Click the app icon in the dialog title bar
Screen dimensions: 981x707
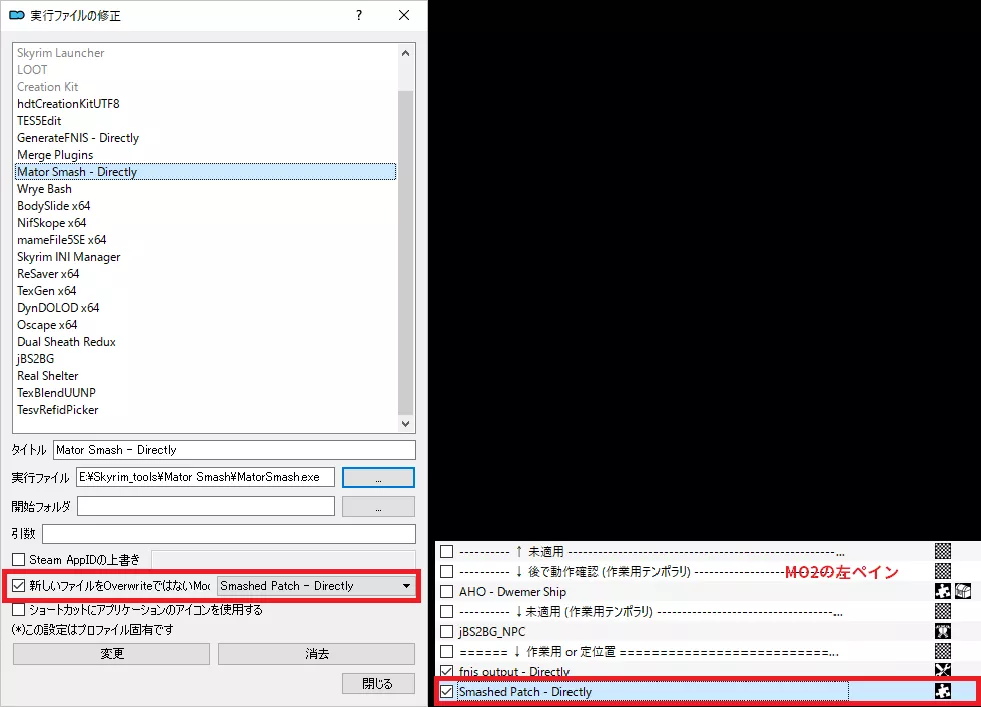pyautogui.click(x=17, y=15)
